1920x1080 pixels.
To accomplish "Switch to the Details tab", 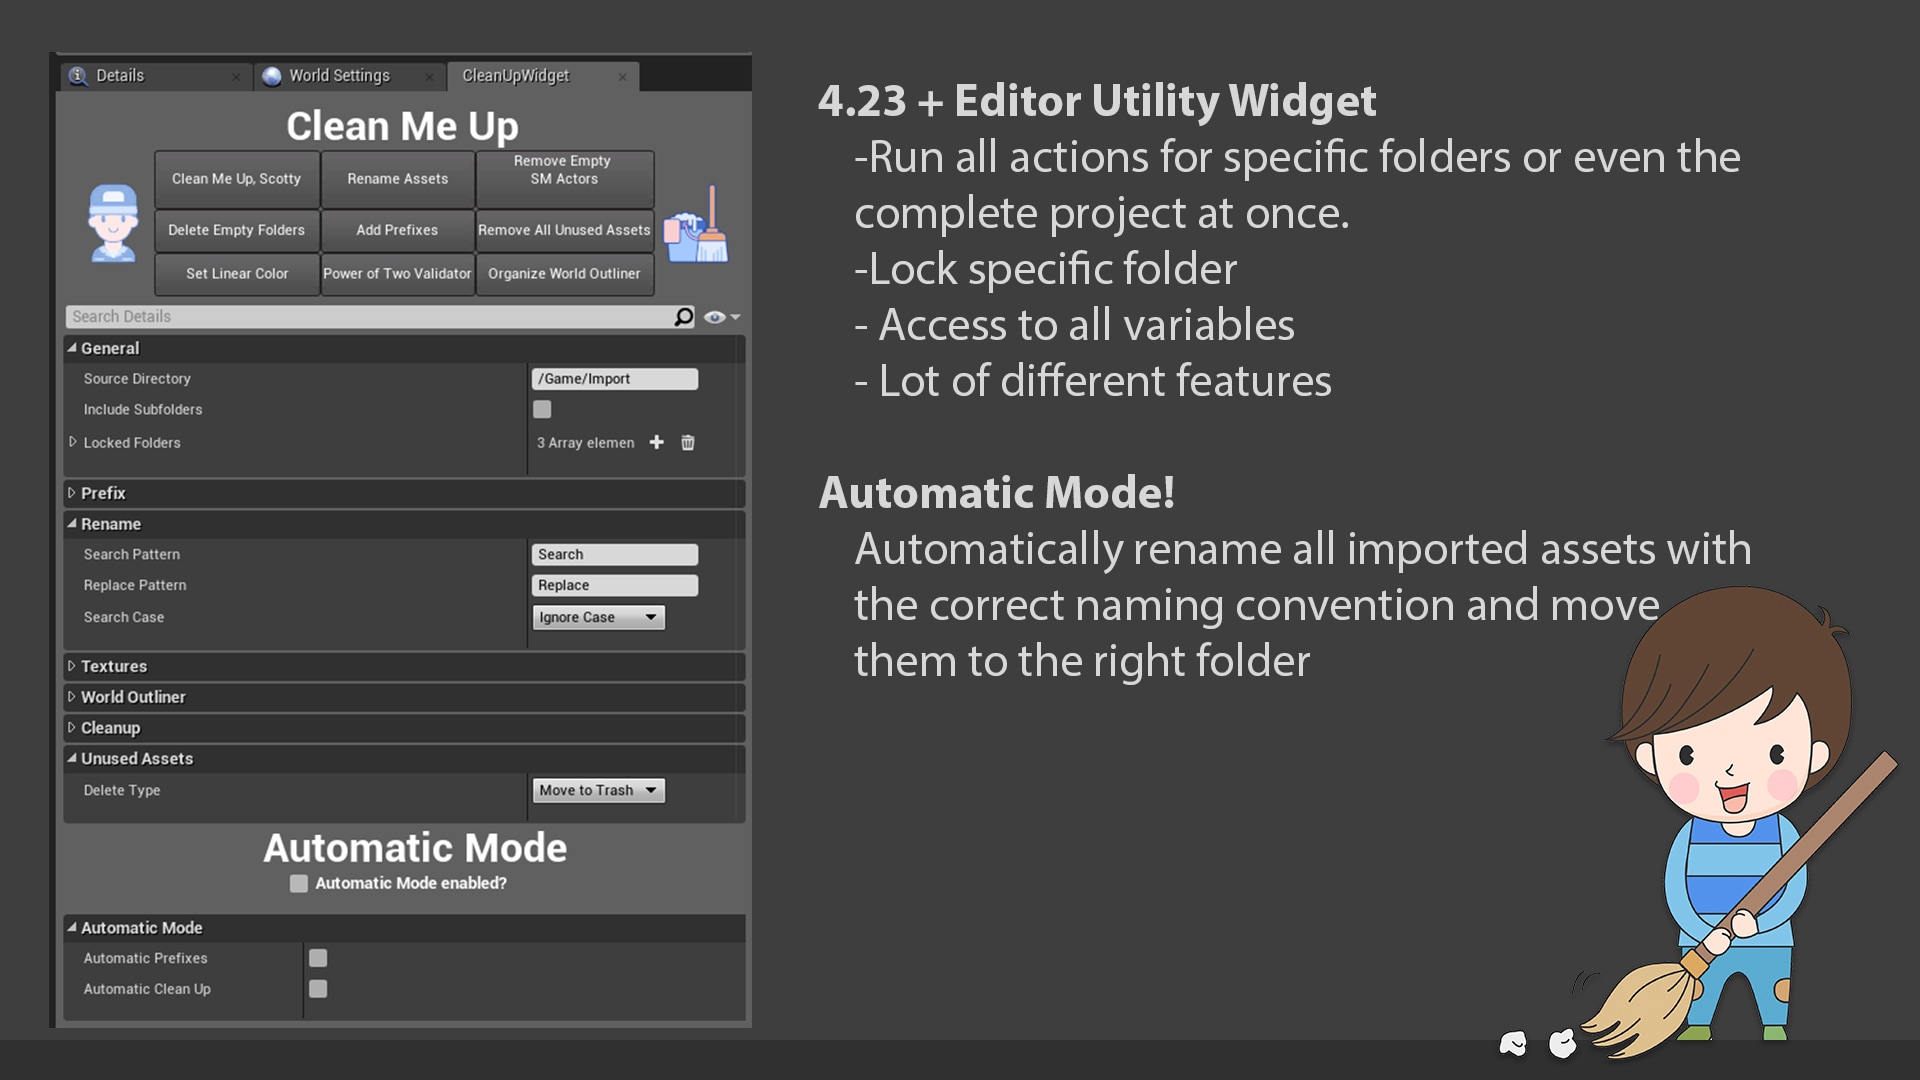I will click(x=120, y=76).
